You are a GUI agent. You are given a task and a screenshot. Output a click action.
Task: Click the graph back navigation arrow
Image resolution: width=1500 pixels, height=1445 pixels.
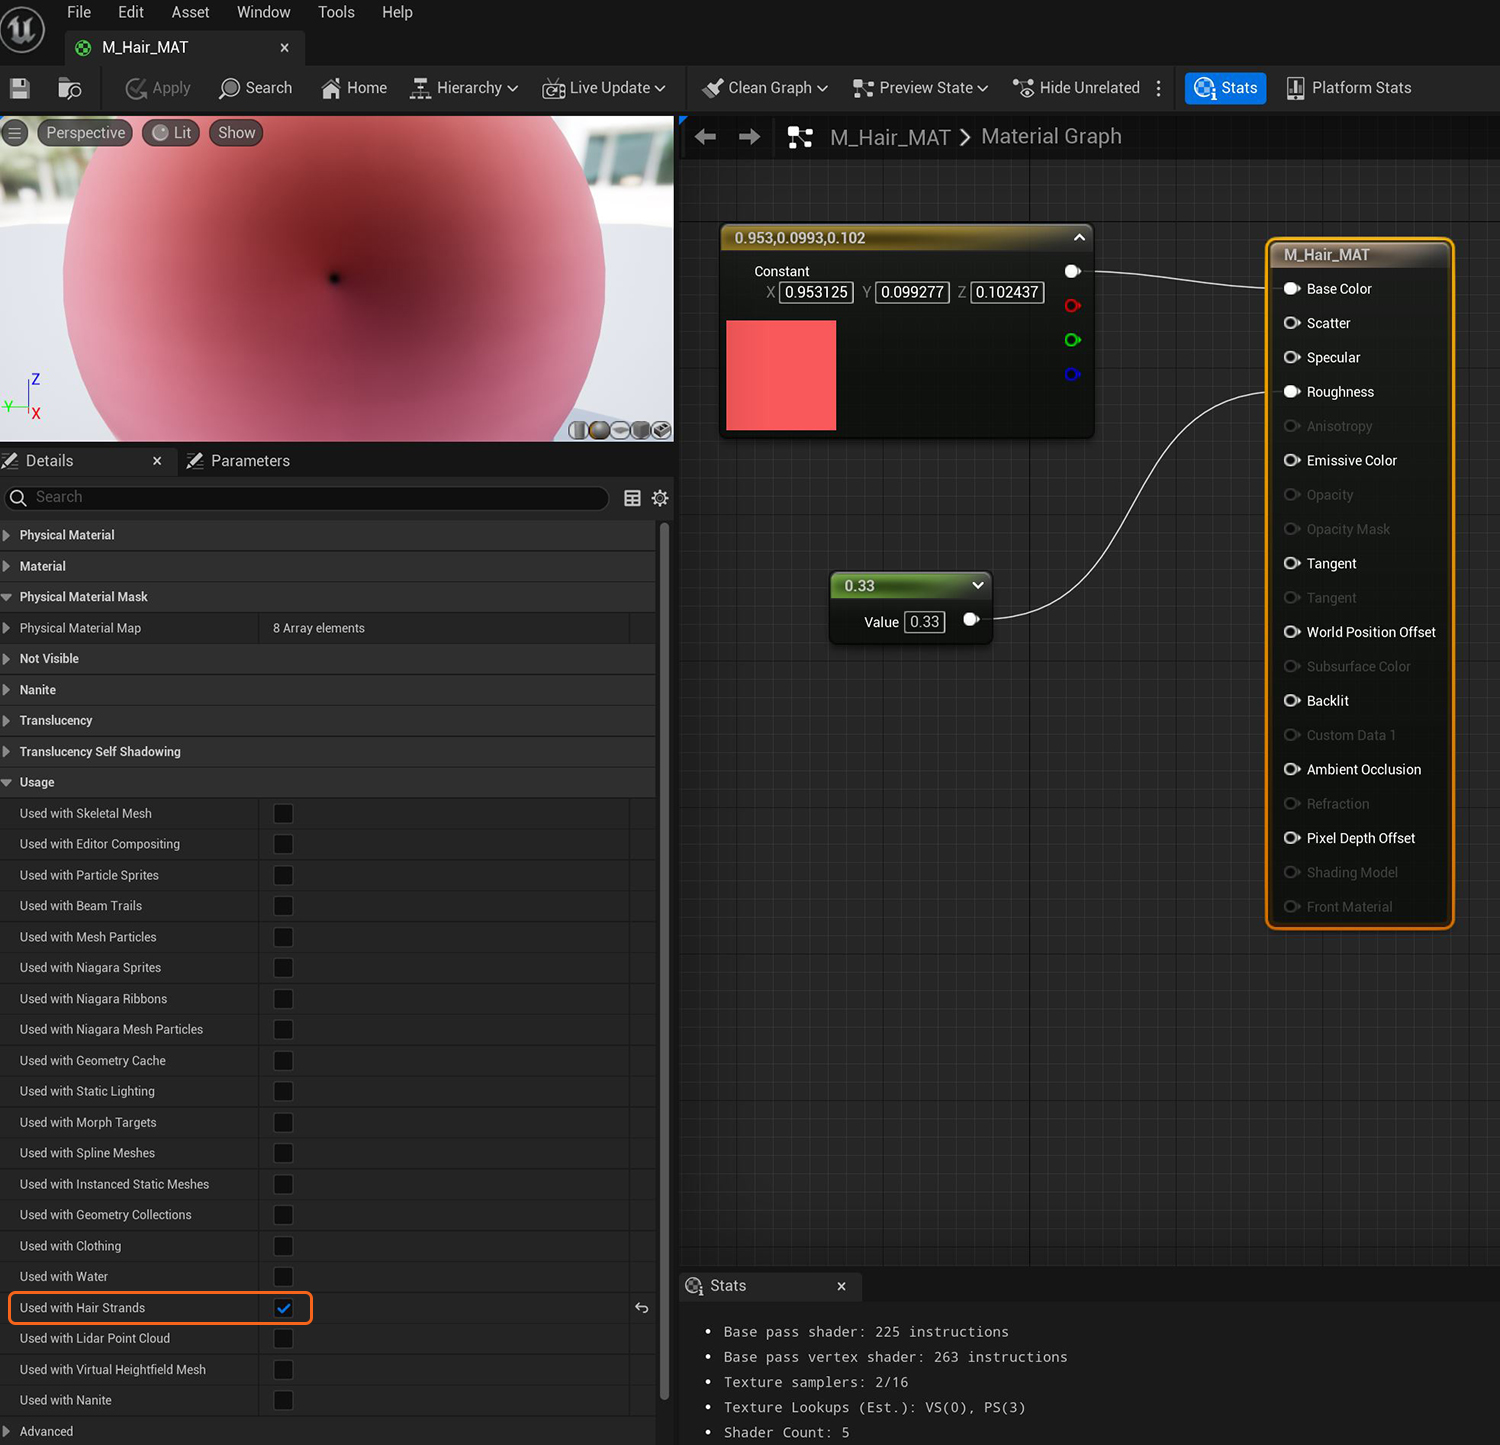705,137
